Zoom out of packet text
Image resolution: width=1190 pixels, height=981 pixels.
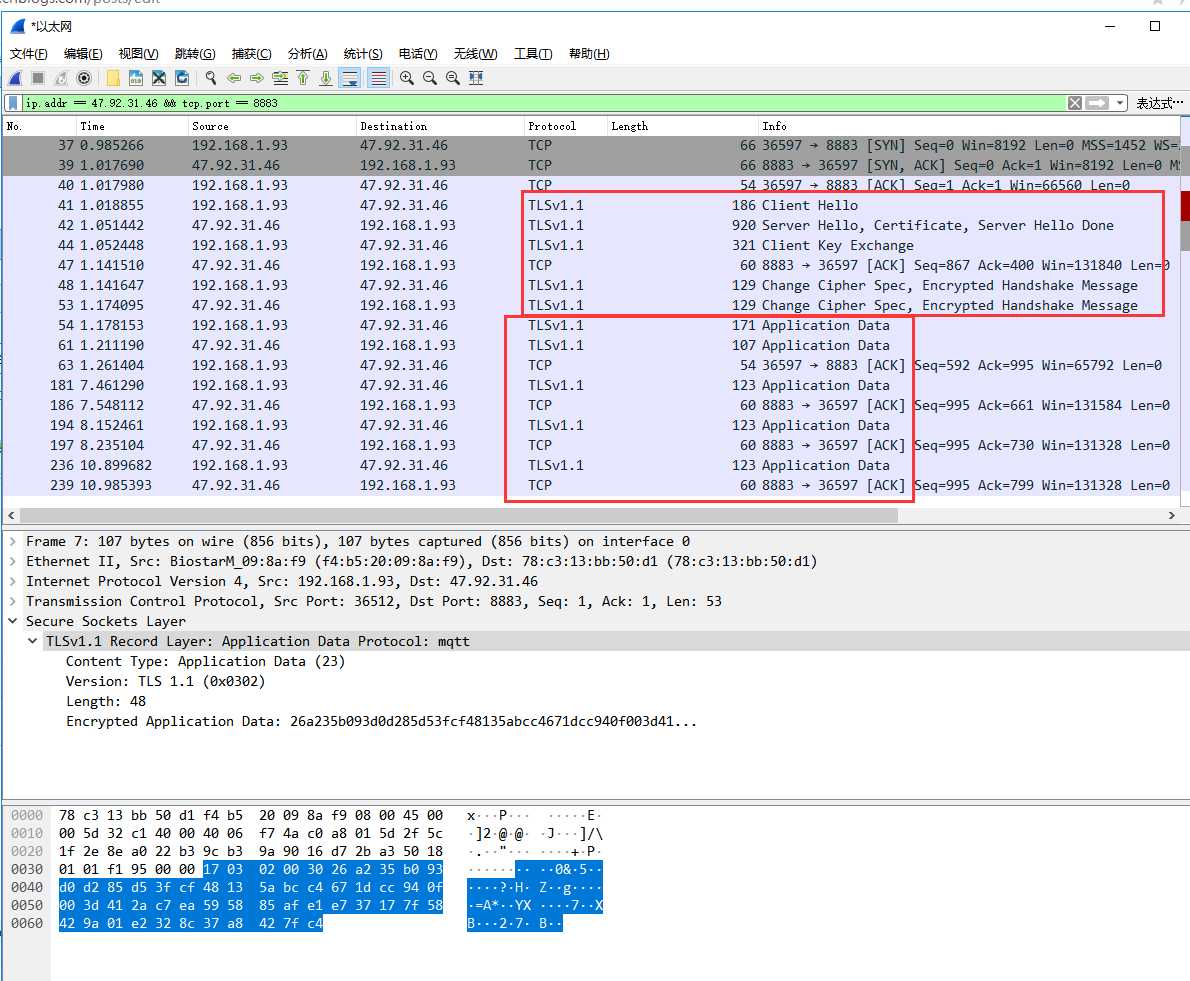pyautogui.click(x=430, y=78)
